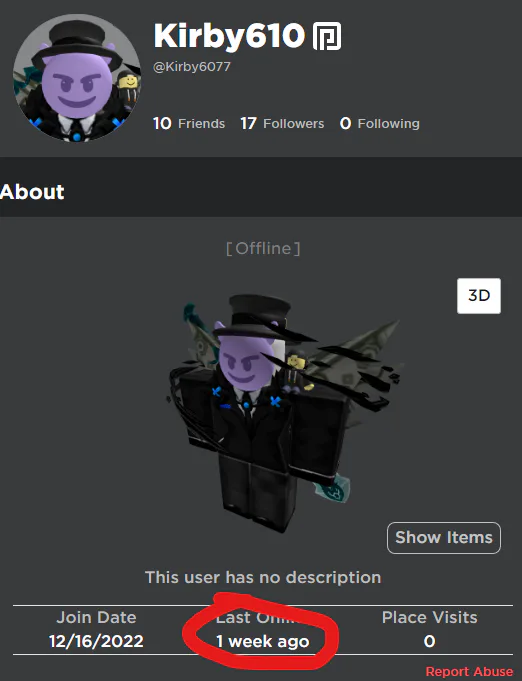Image resolution: width=522 pixels, height=681 pixels.
Task: Open the circular profile avatar picture
Action: 77,78
